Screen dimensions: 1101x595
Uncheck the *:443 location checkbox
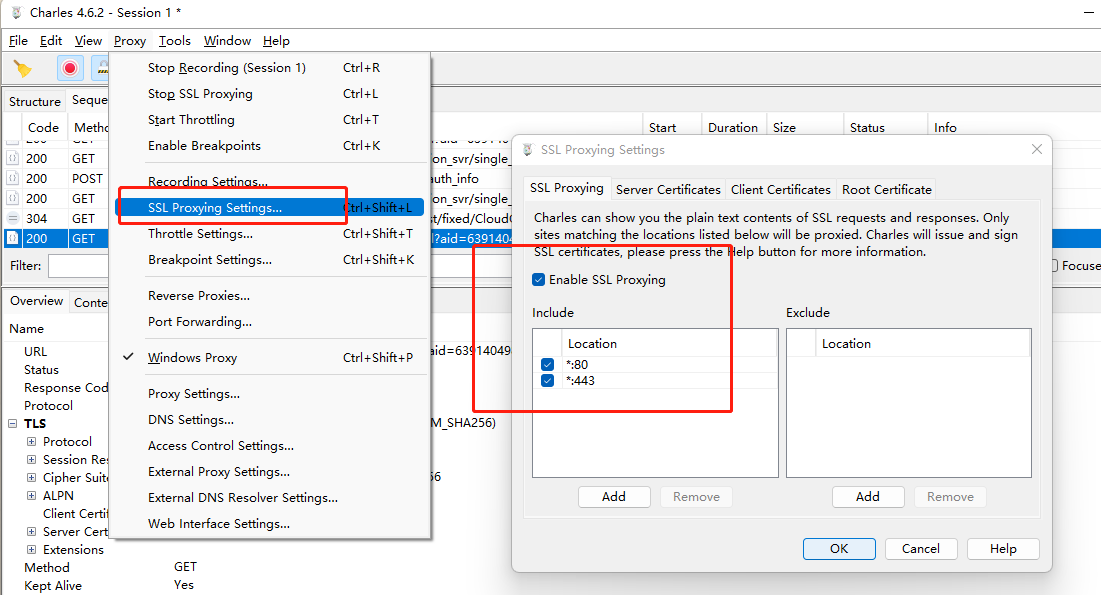pos(548,381)
